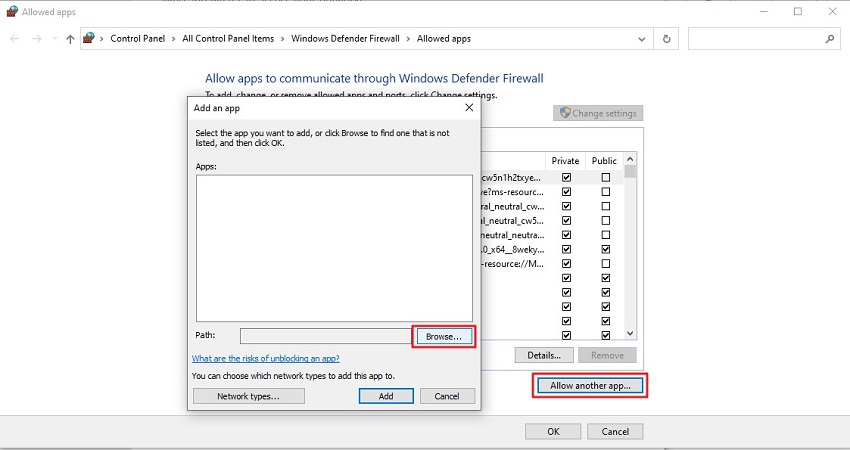Click the allowed apps list vertical scrollbar
This screenshot has height=450, width=850.
[631, 250]
